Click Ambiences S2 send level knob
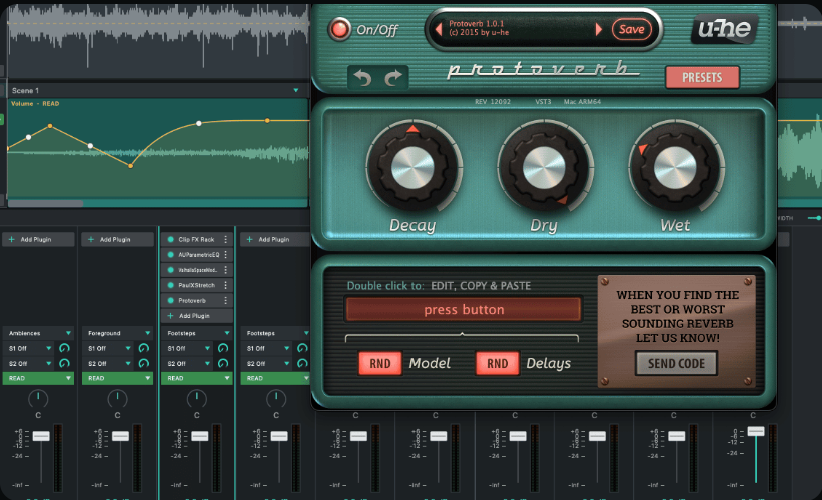This screenshot has height=500, width=822. [64, 363]
